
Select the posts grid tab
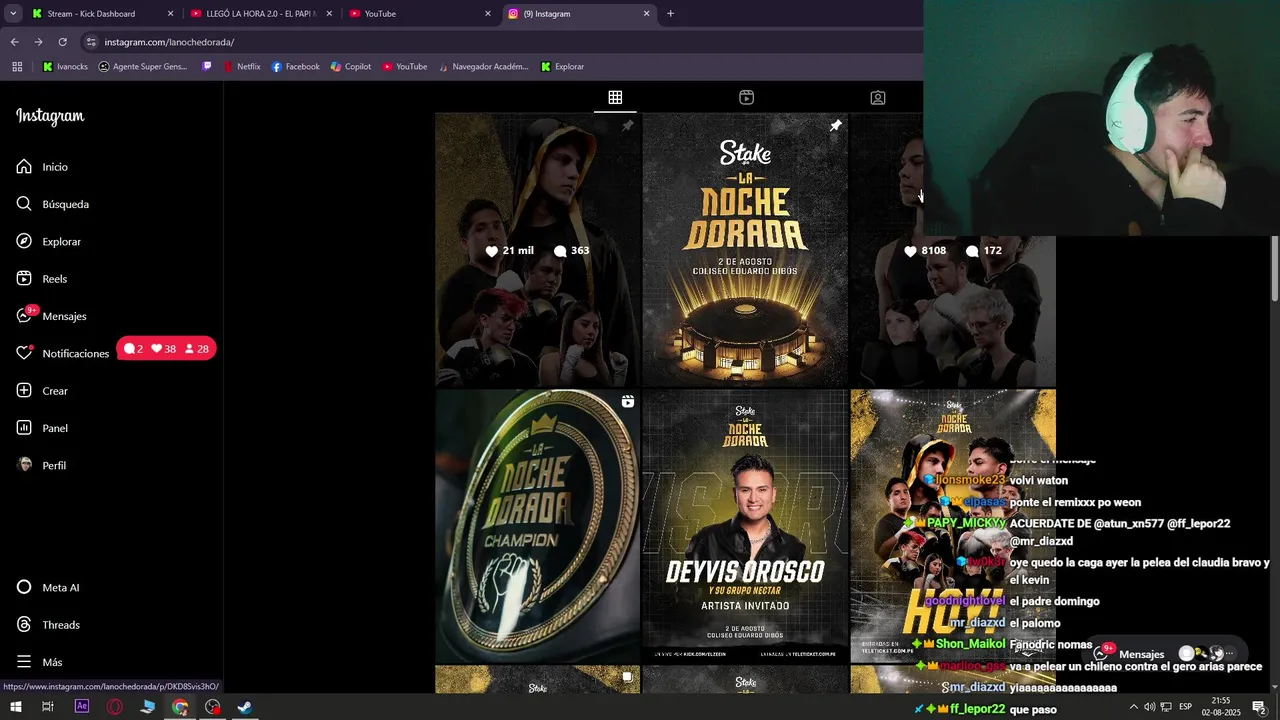click(x=615, y=97)
